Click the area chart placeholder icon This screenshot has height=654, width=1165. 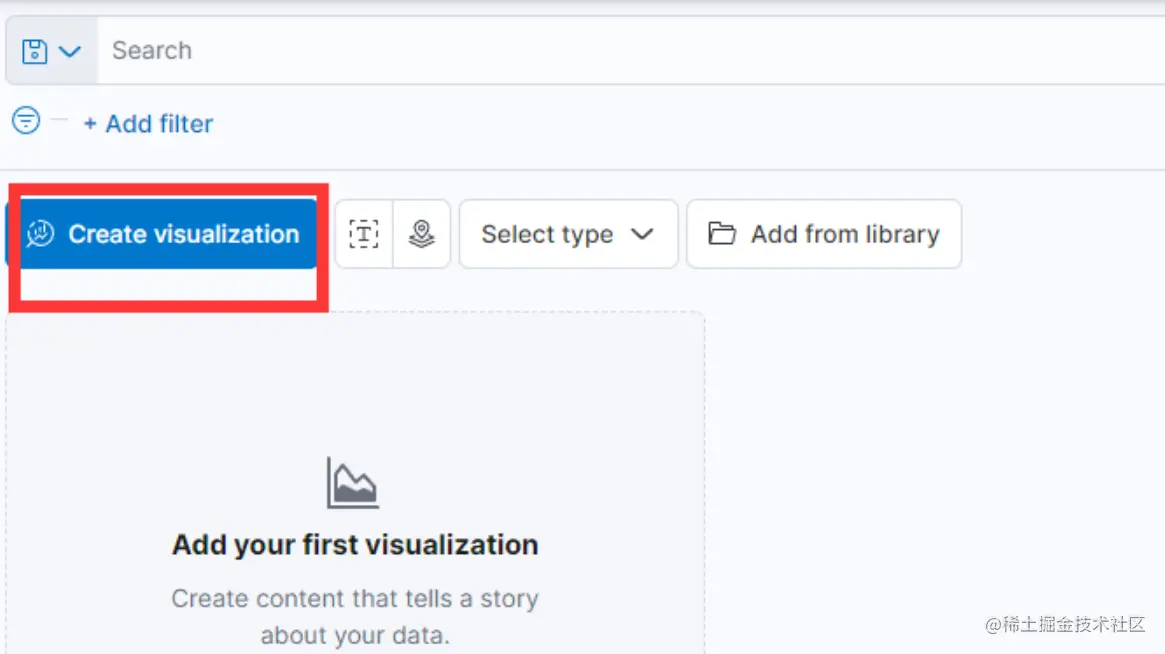click(x=353, y=483)
